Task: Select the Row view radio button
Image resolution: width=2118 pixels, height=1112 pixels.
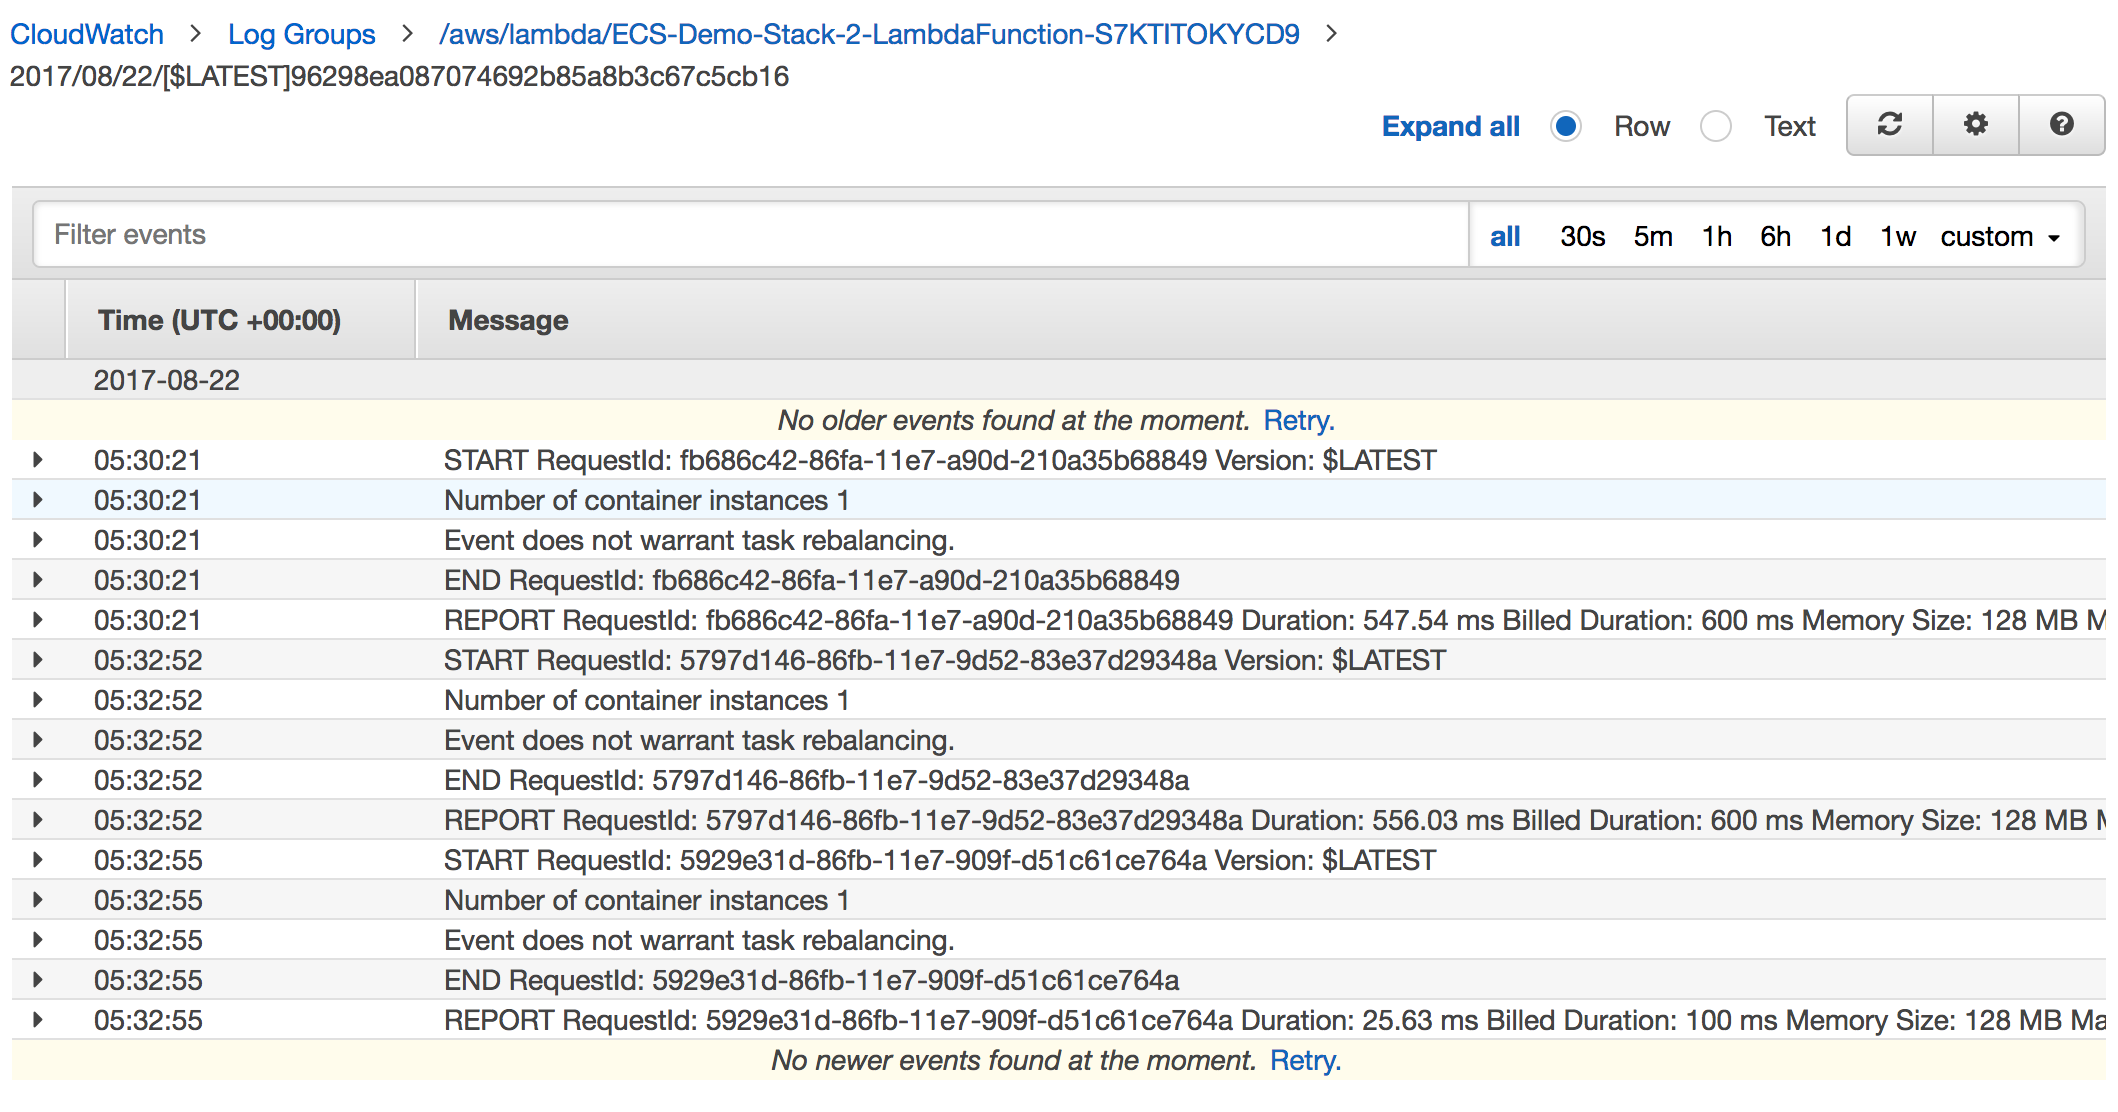Action: coord(1566,127)
